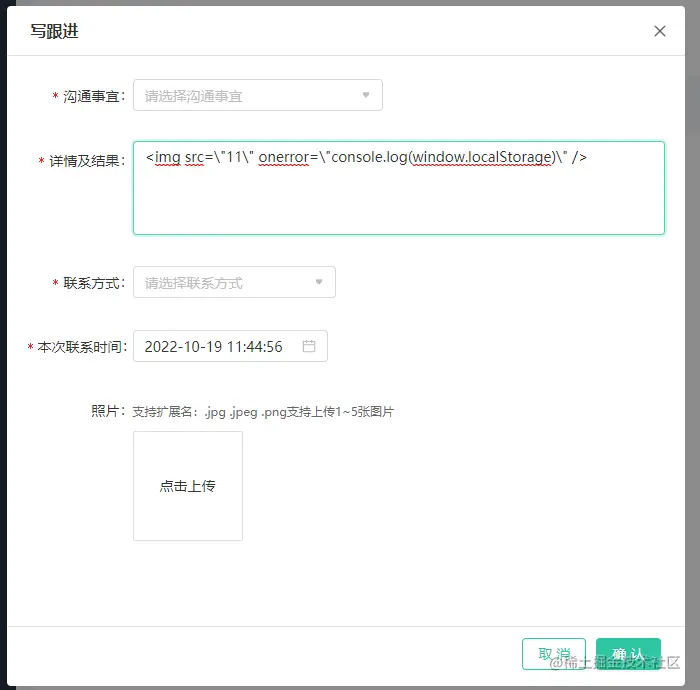Click the 取消 button

(554, 654)
